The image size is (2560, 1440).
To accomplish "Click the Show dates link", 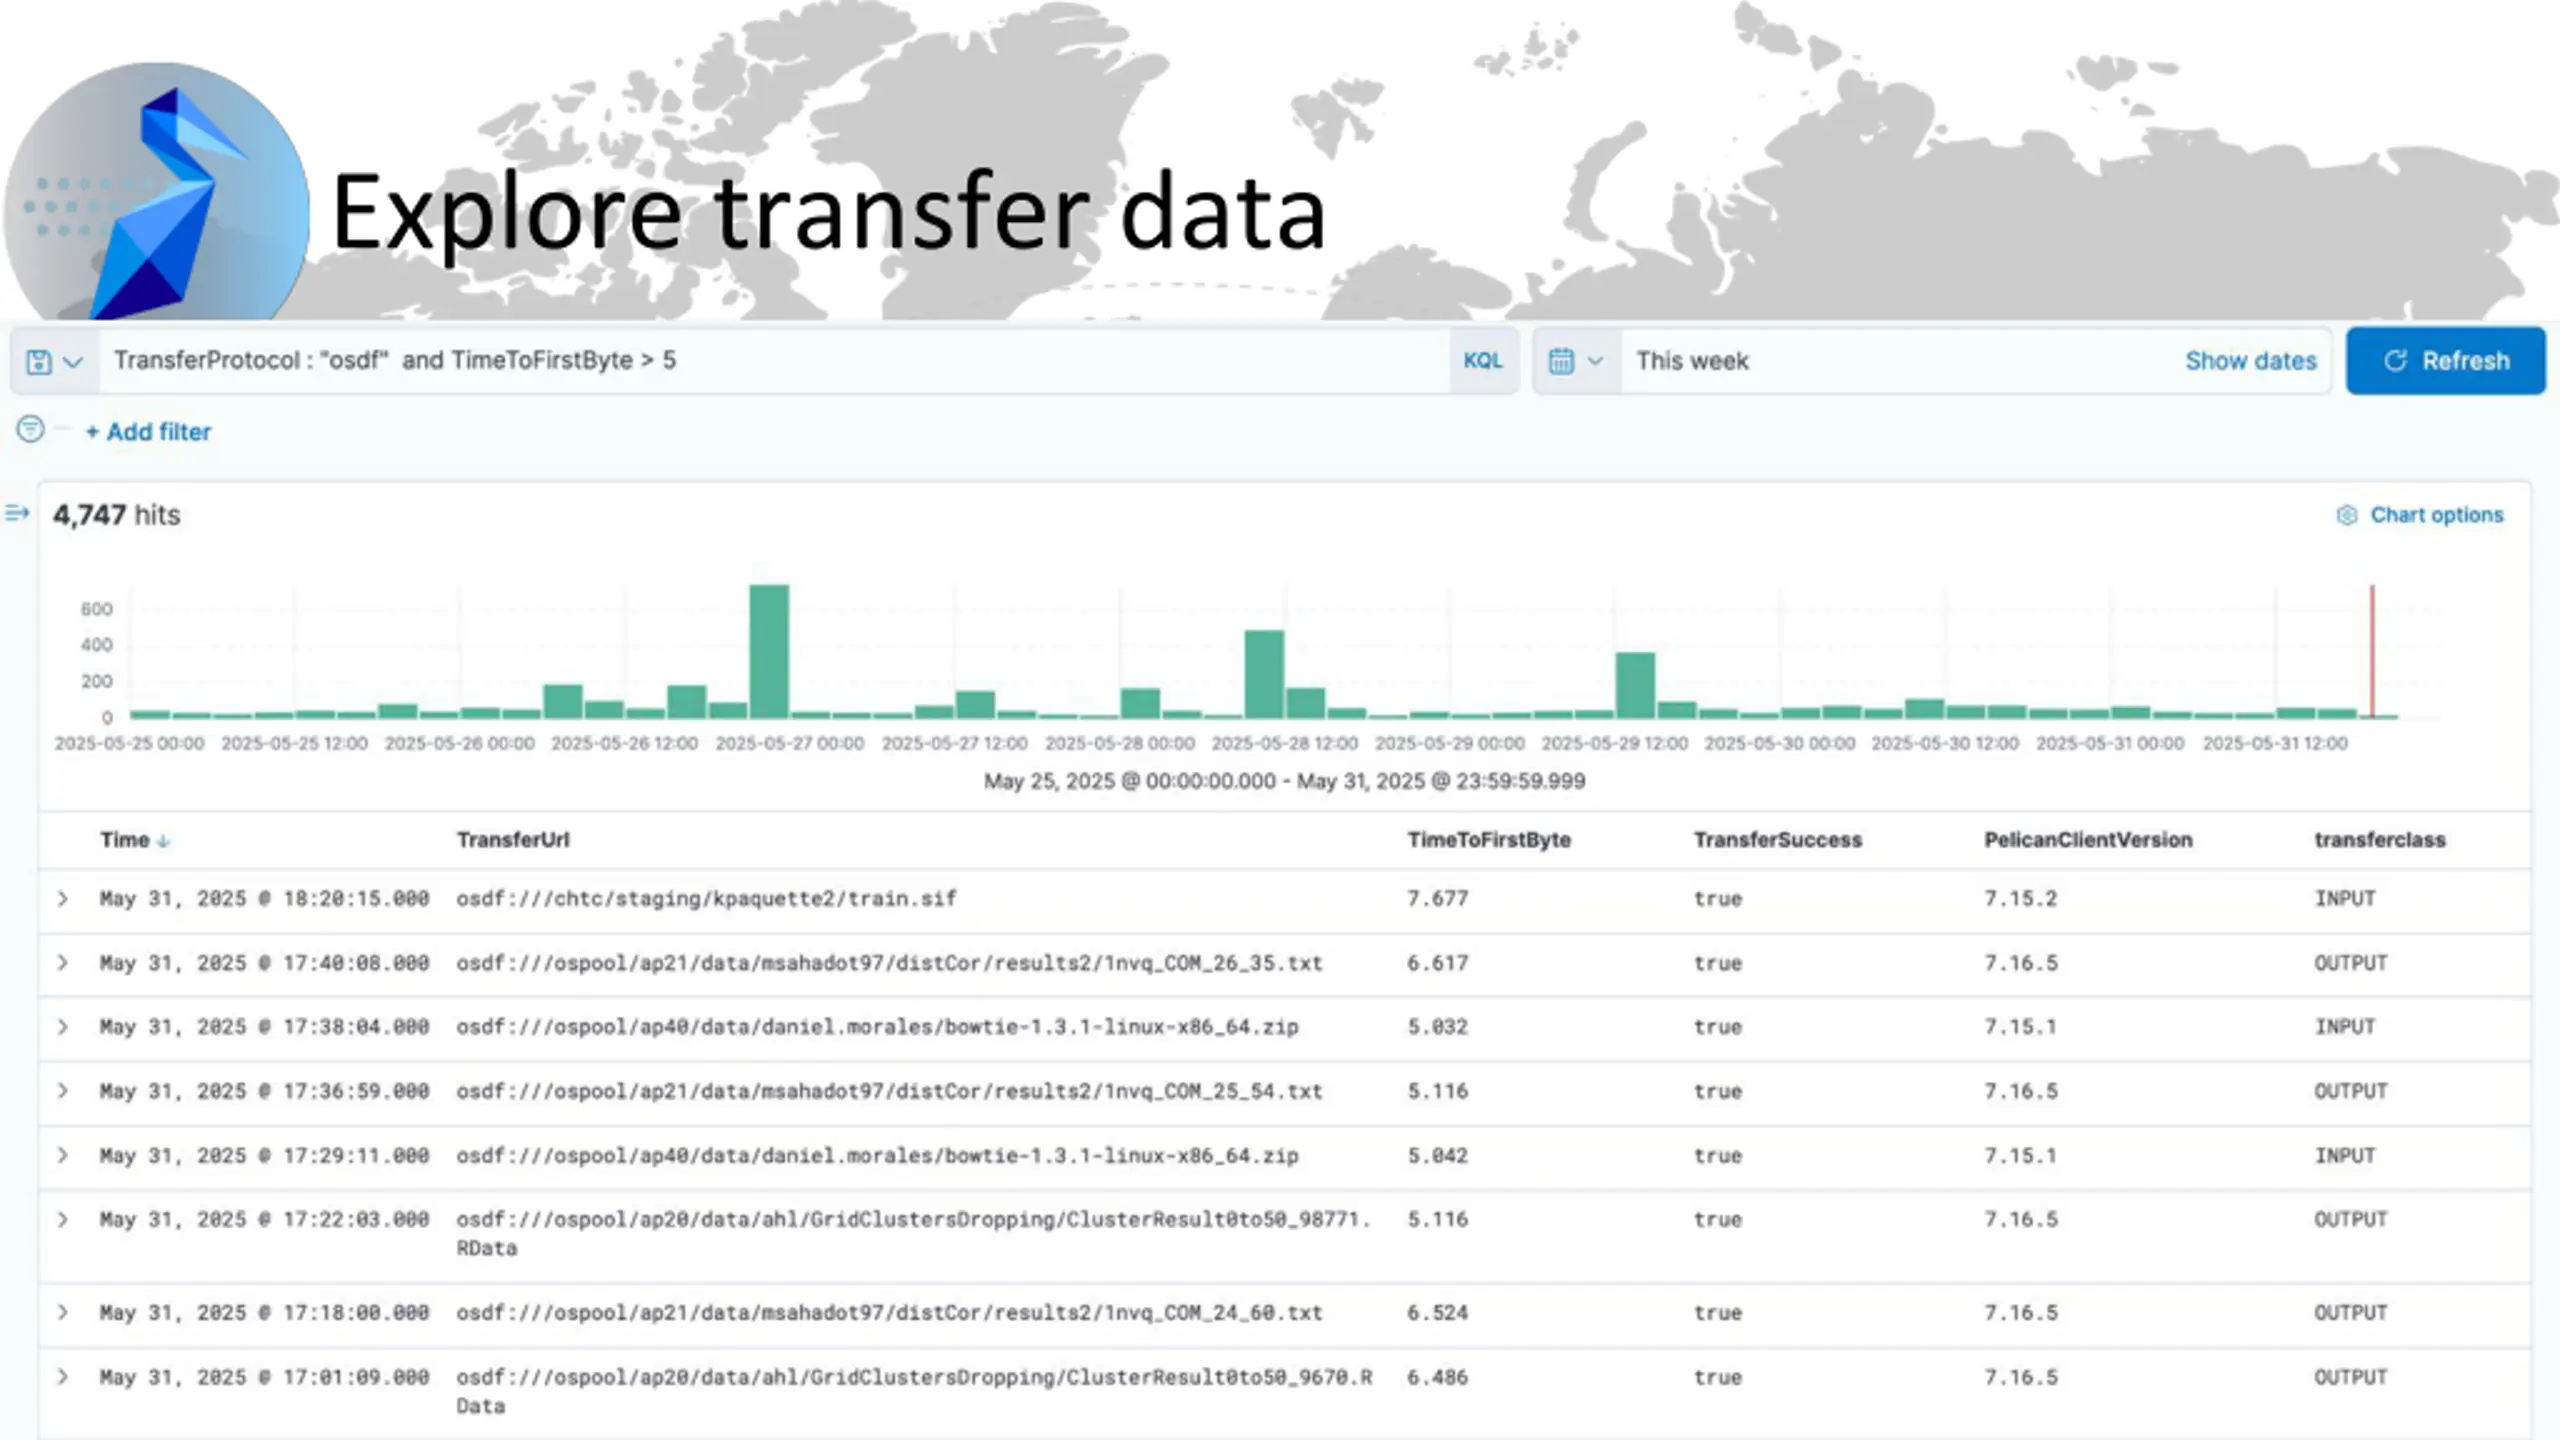I will 2250,361.
